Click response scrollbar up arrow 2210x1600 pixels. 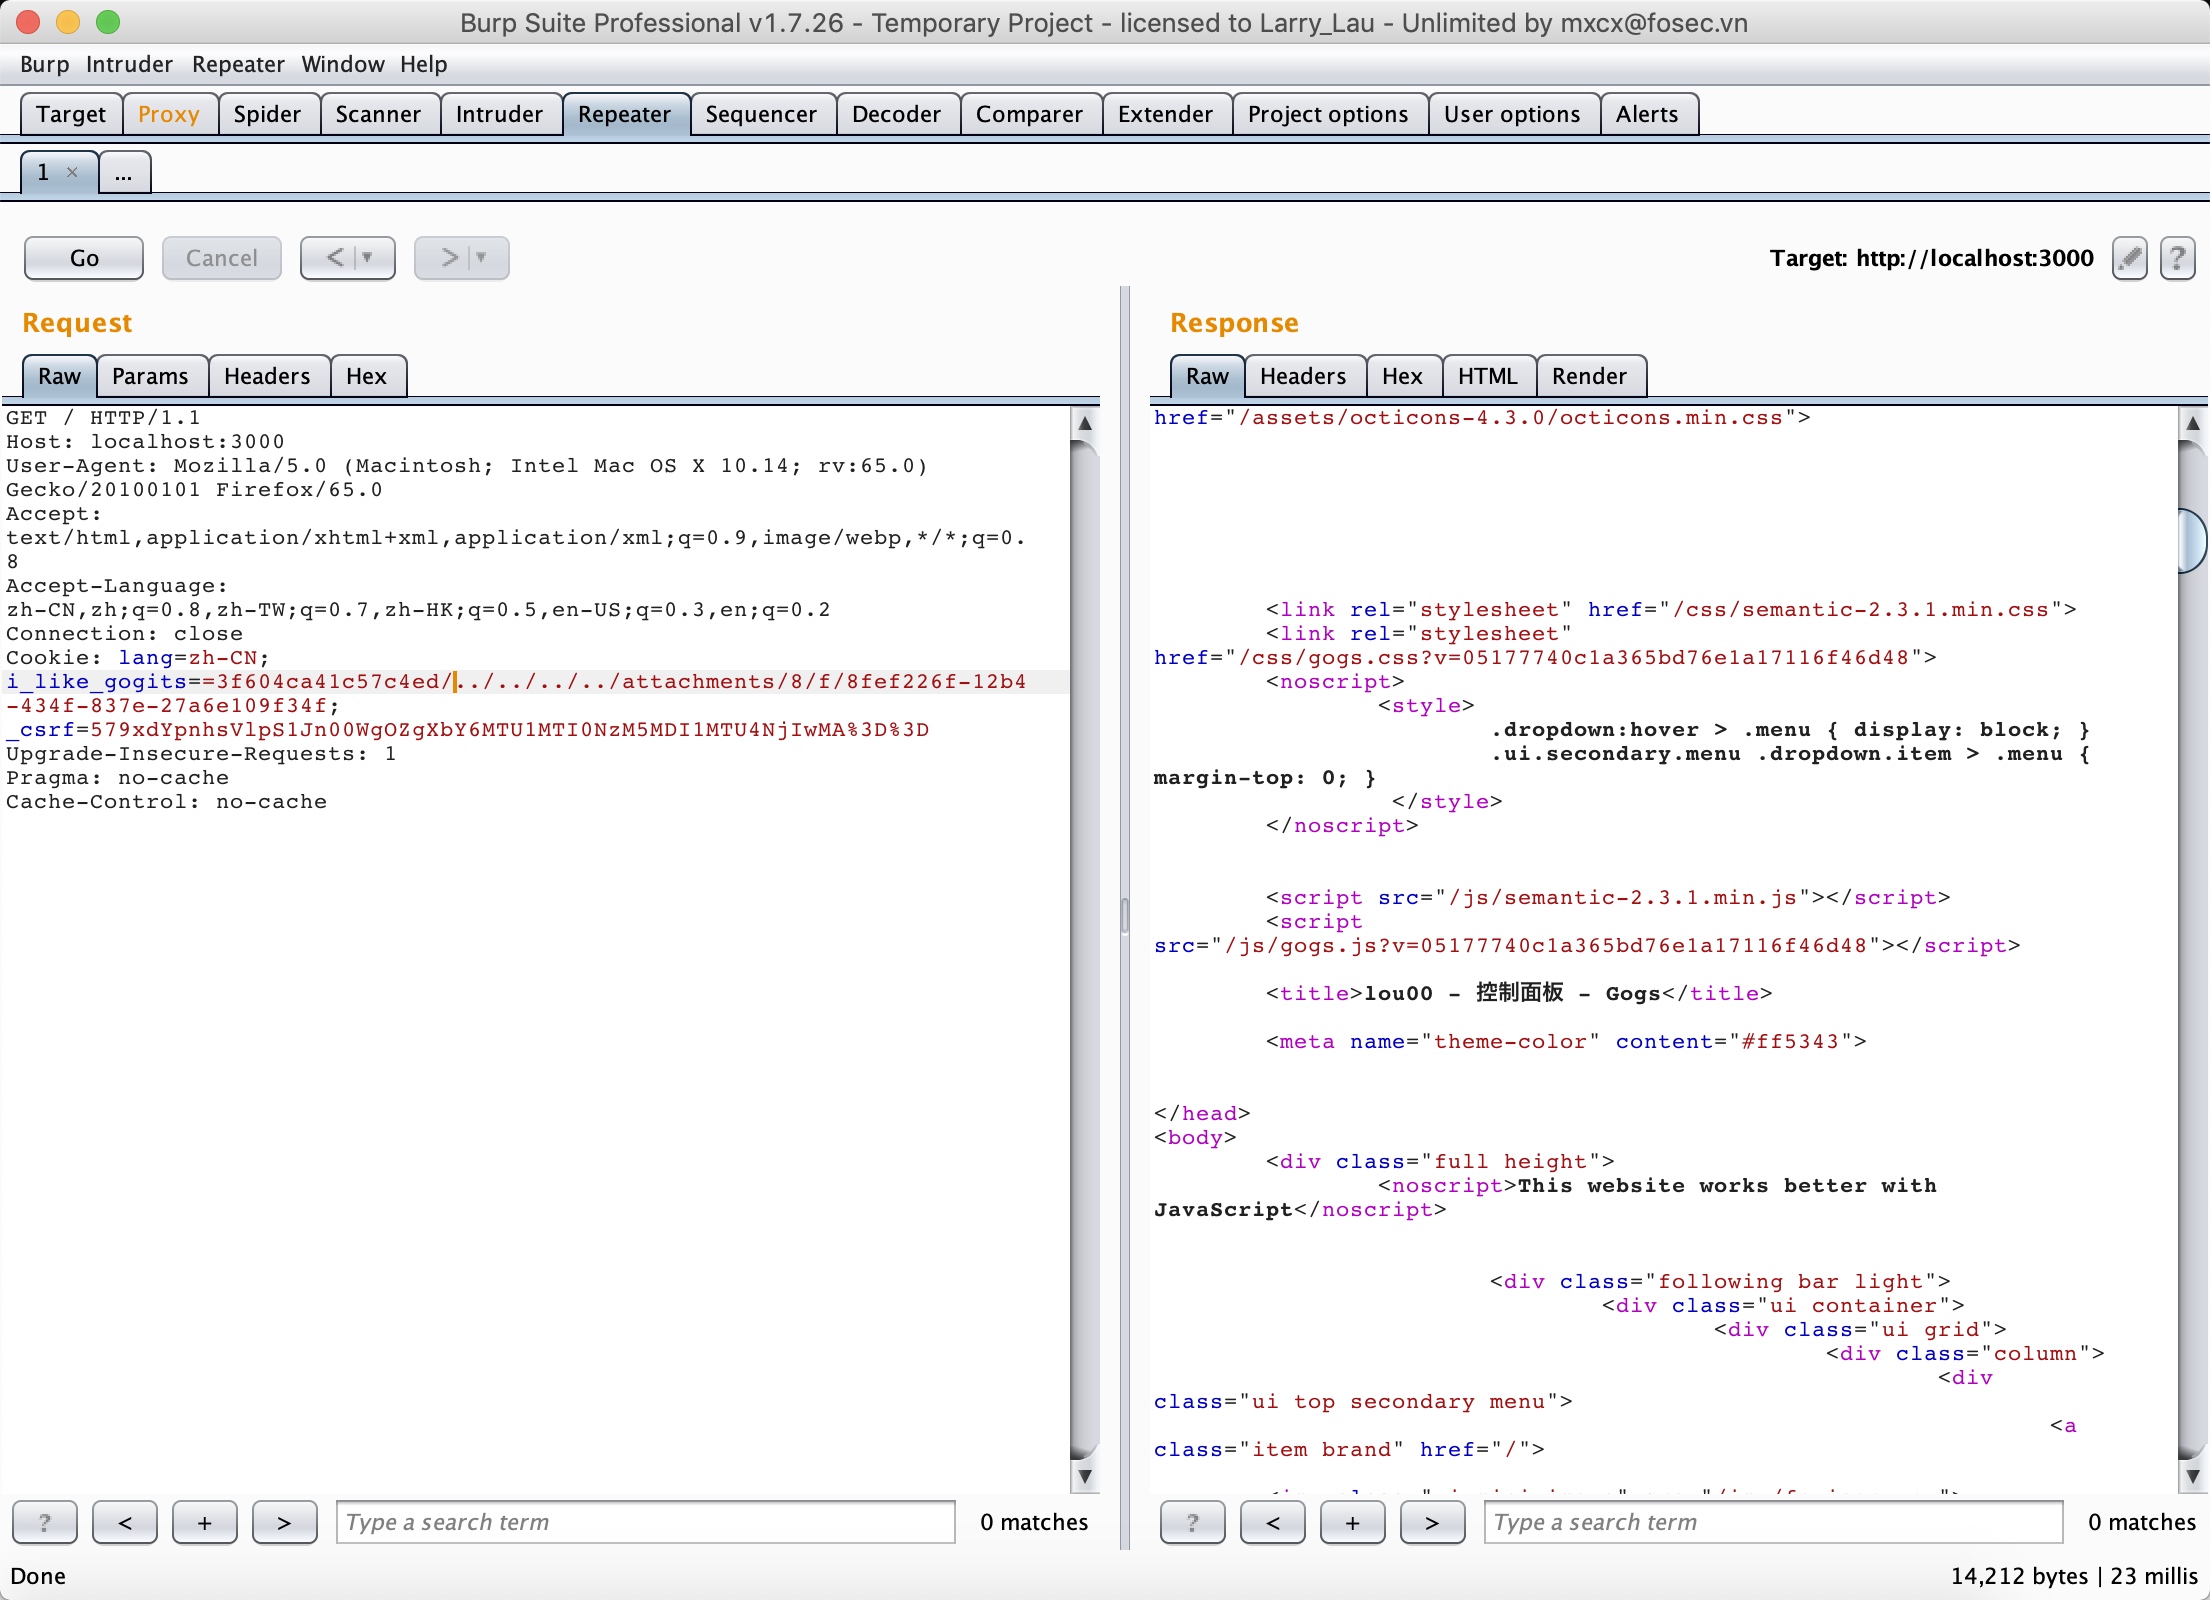[2192, 423]
